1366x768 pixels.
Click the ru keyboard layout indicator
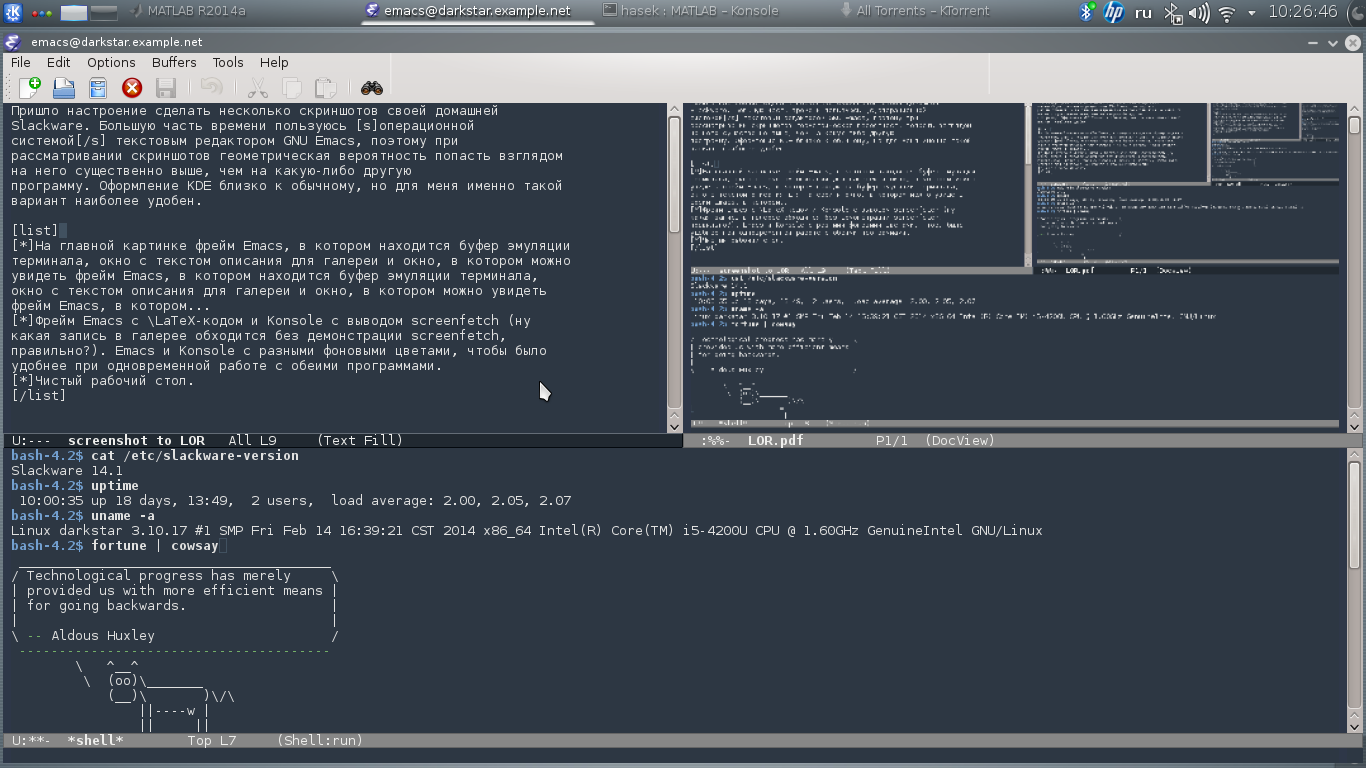coord(1144,13)
